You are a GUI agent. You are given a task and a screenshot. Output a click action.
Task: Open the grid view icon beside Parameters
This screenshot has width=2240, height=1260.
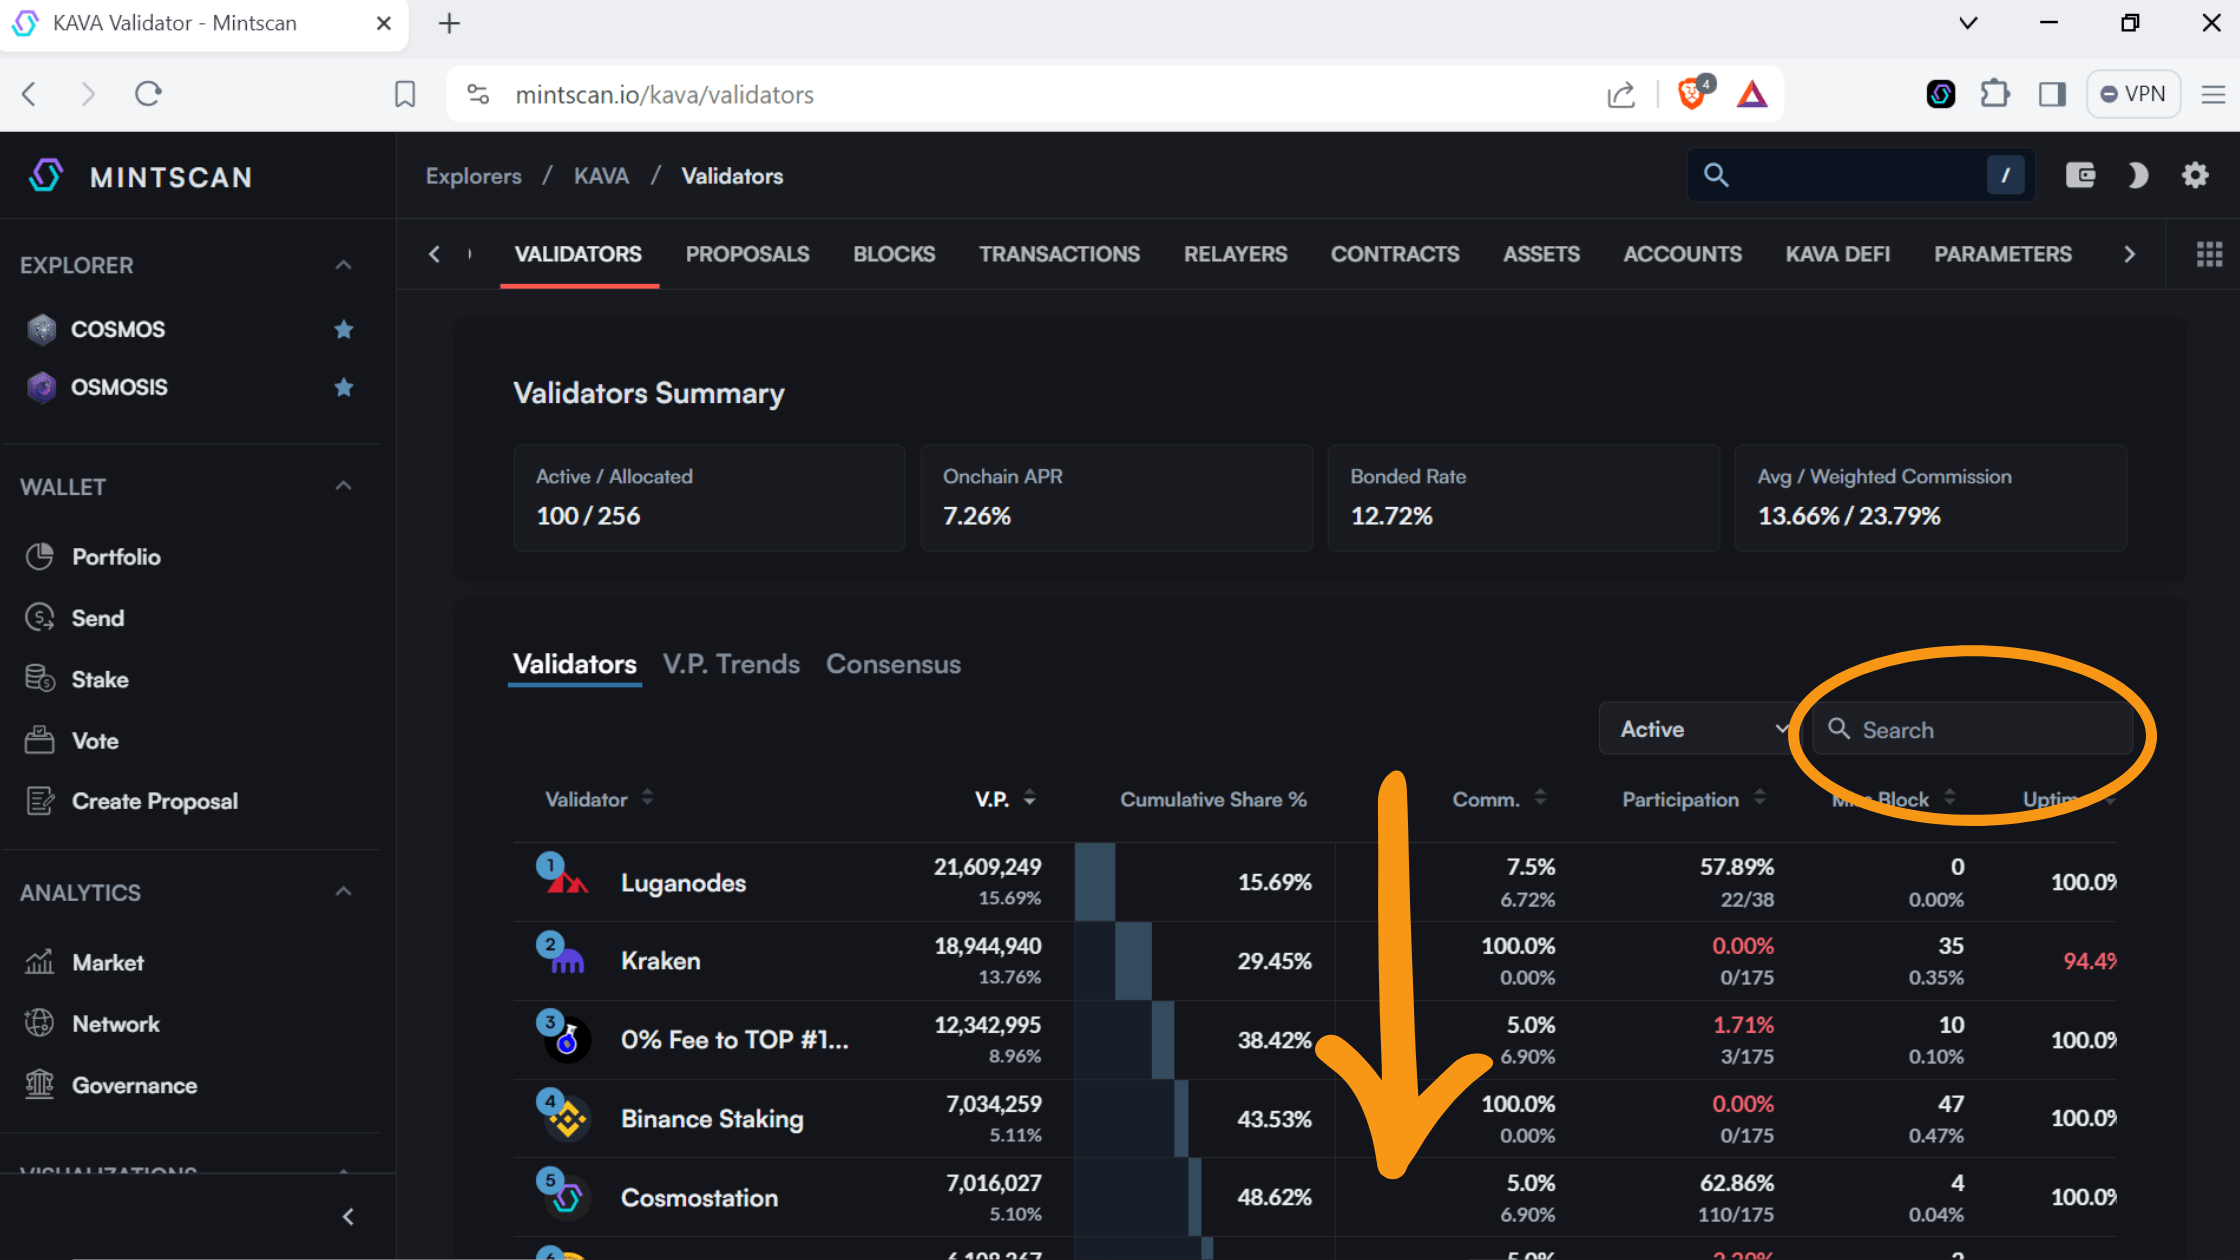coord(2208,253)
